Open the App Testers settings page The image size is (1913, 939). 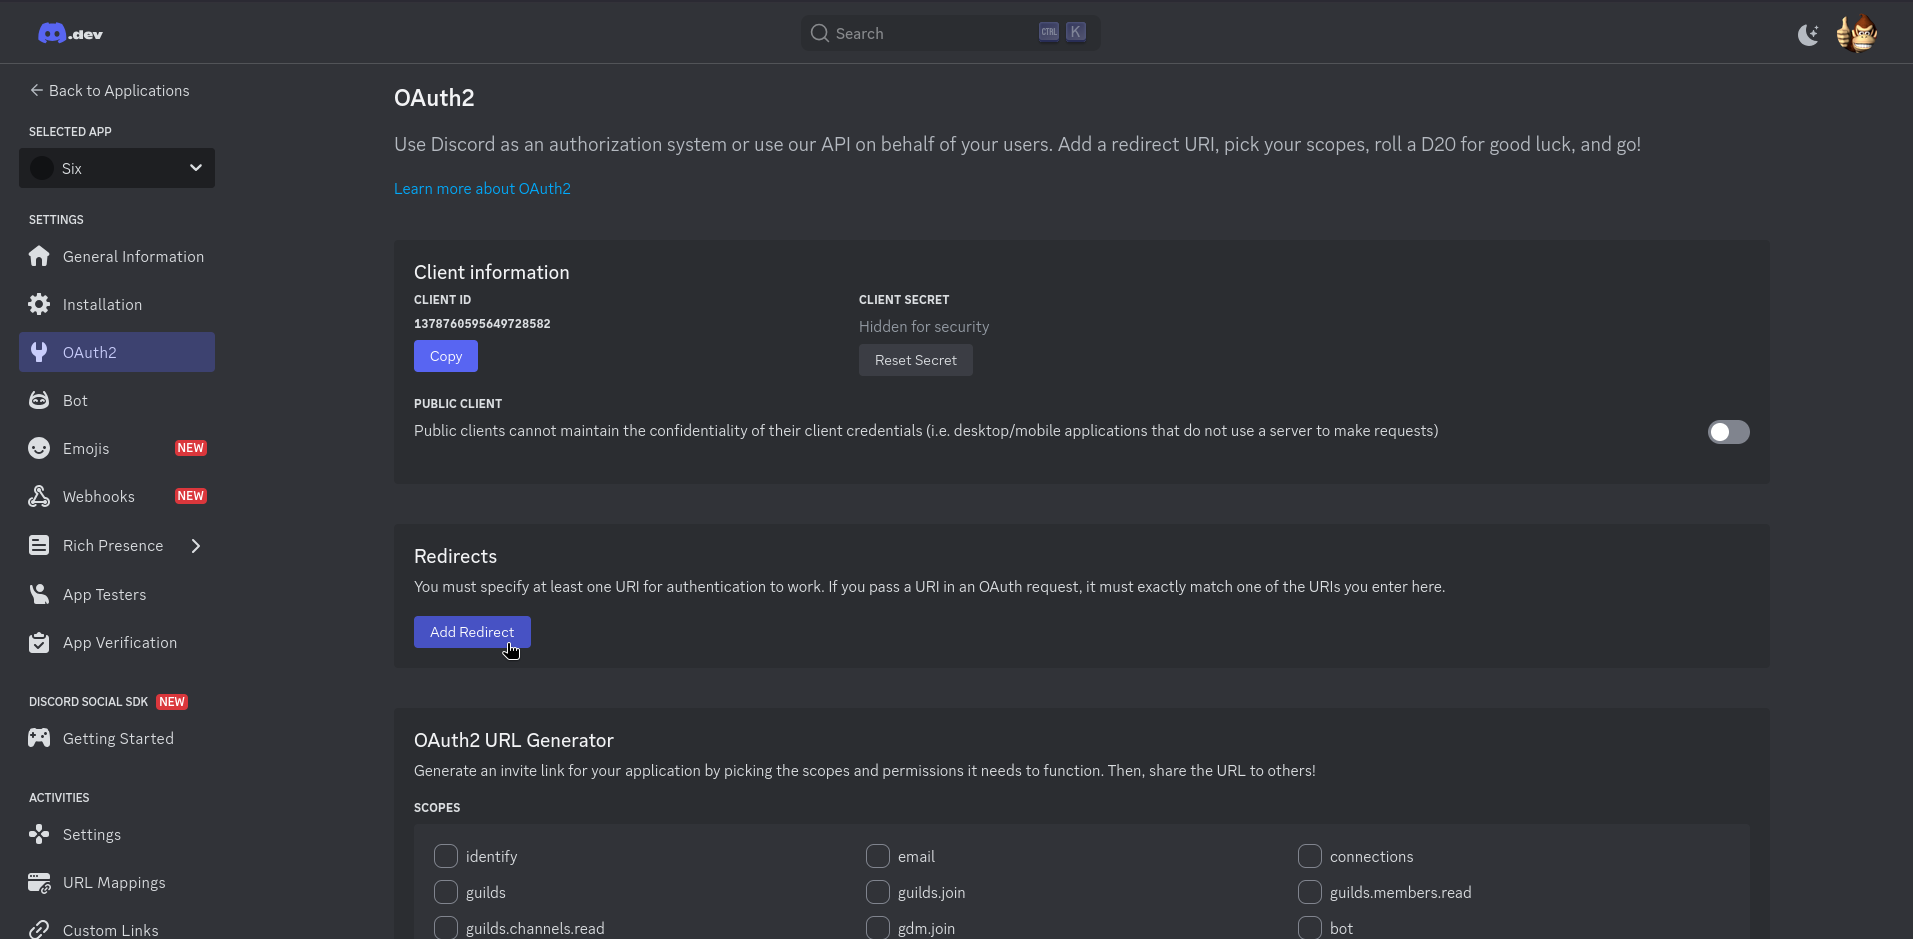click(104, 595)
